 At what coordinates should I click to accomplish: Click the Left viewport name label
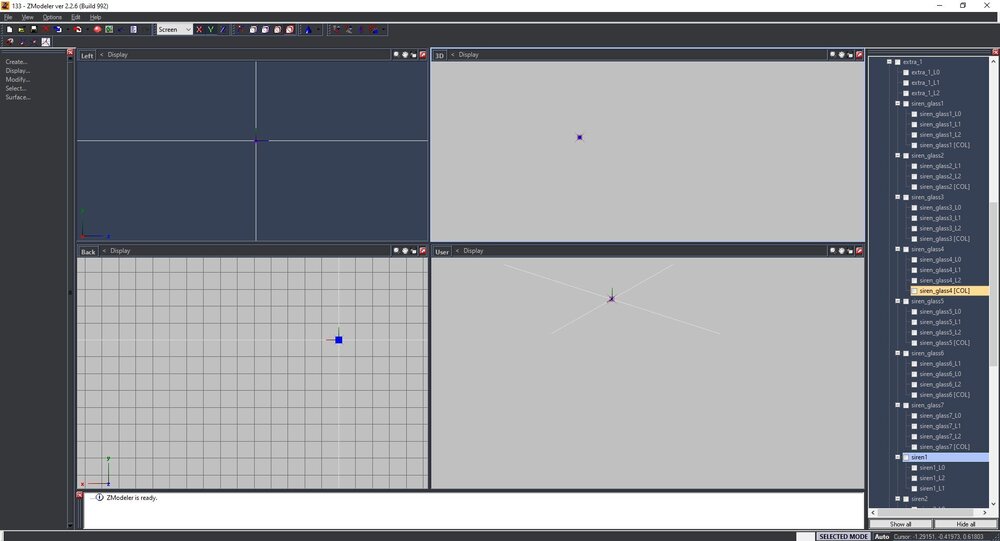tap(87, 56)
